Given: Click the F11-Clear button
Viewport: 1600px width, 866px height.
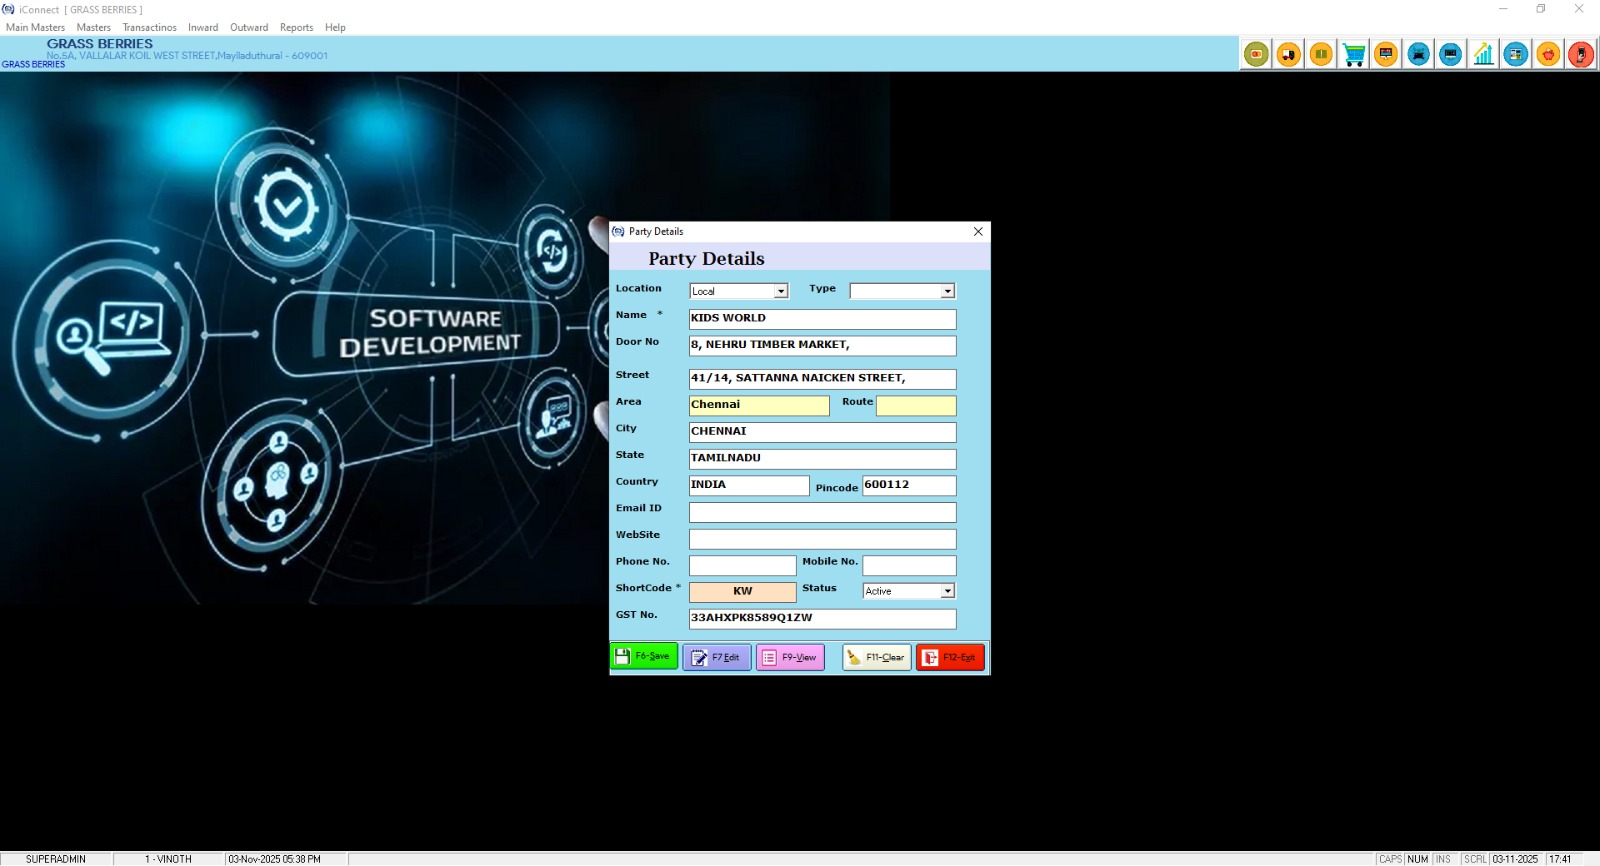Looking at the screenshot, I should coord(876,657).
